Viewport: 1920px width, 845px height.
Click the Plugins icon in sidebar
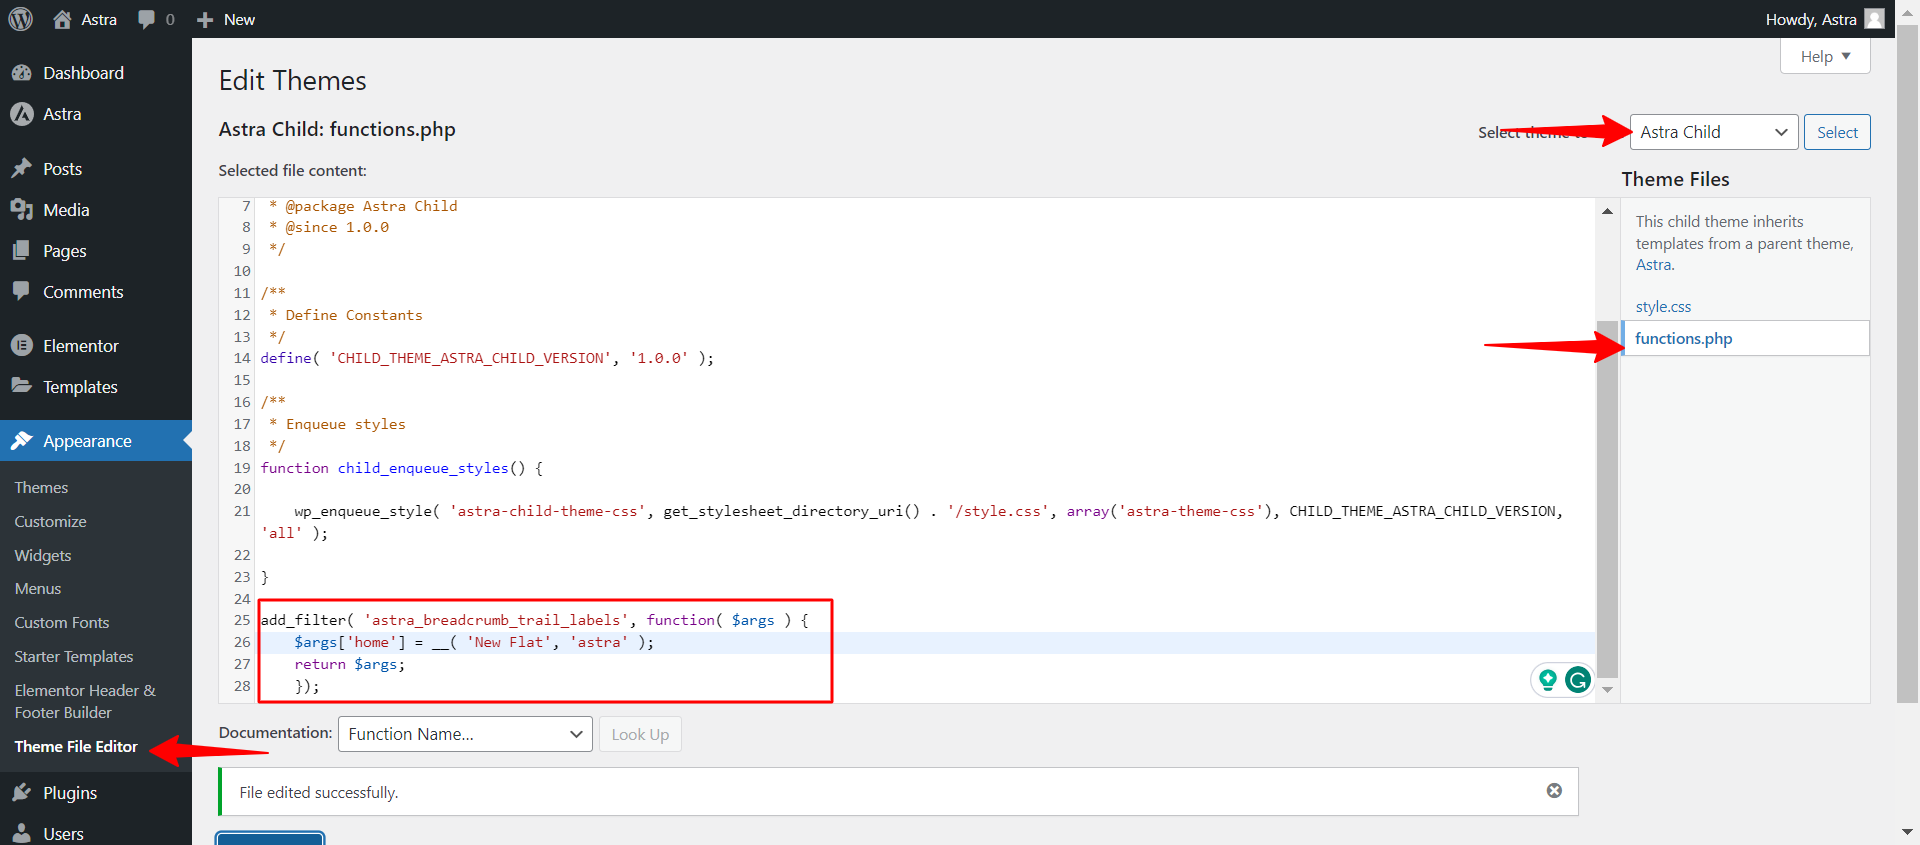click(x=22, y=792)
